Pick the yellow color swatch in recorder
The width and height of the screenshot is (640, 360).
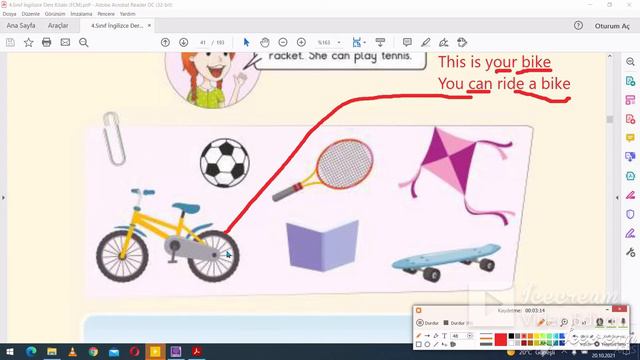(x=537, y=336)
